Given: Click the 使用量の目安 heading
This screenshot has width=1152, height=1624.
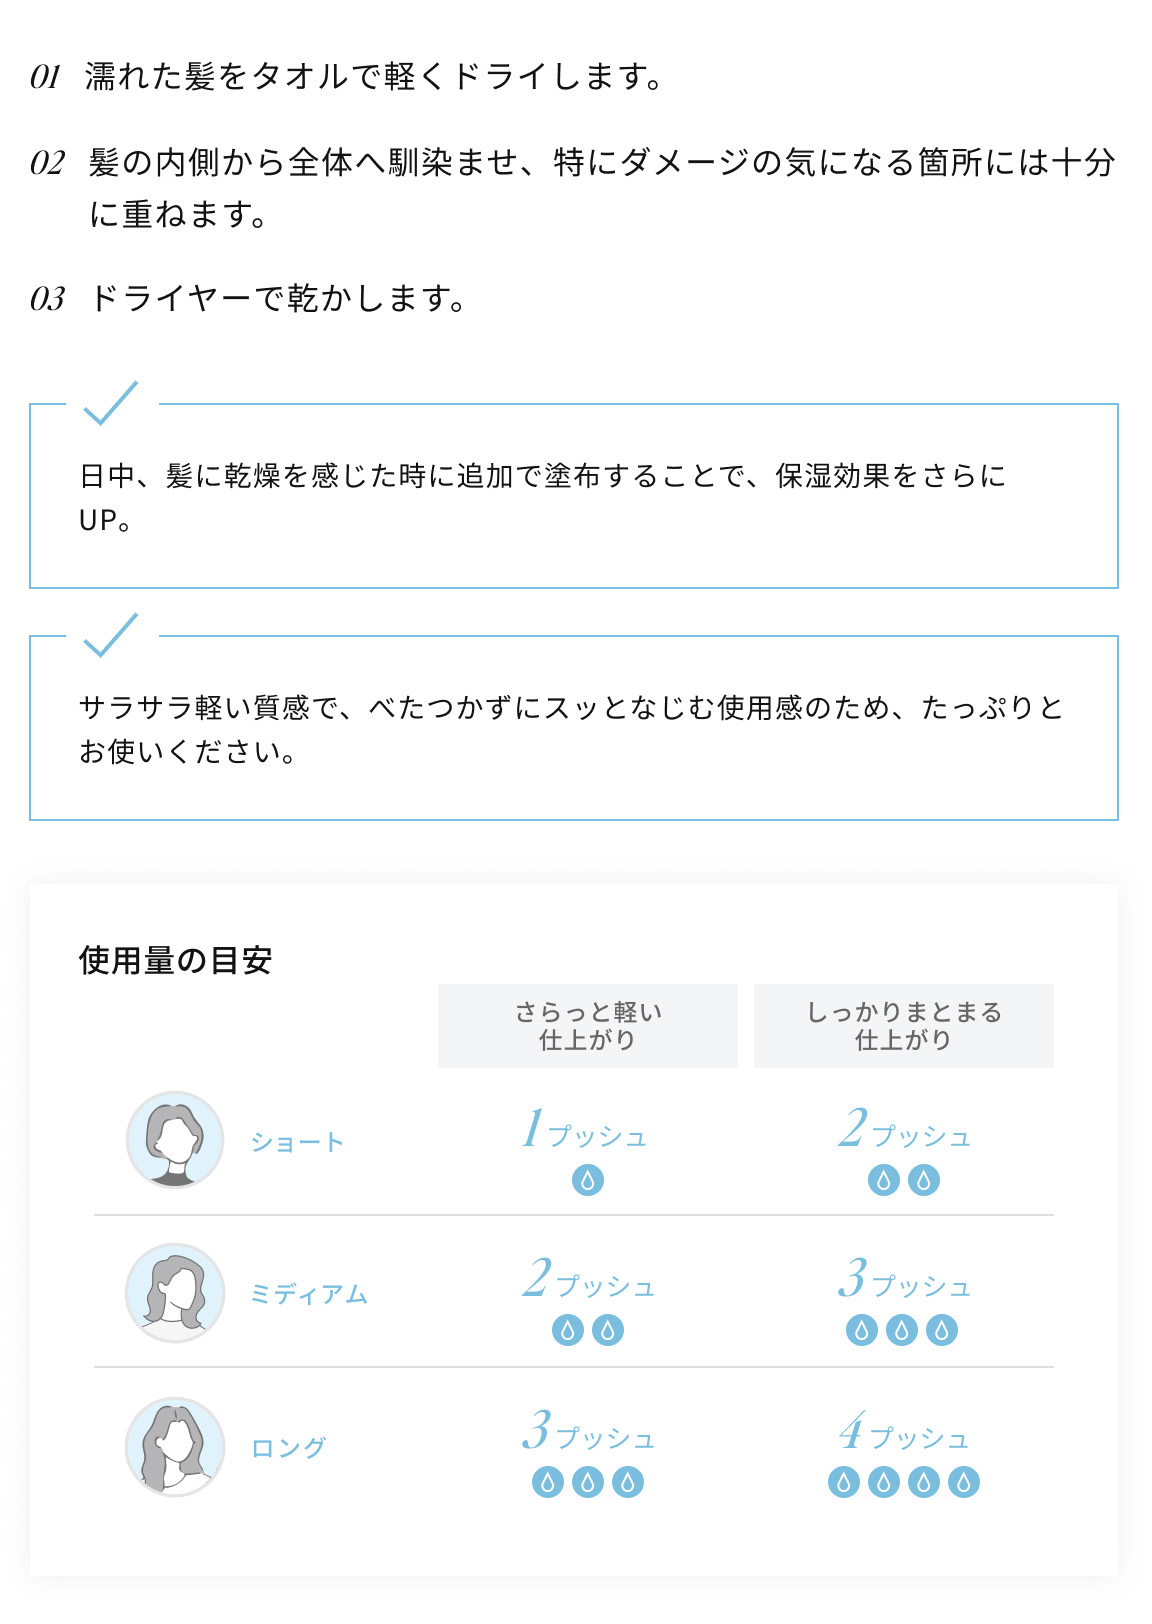Looking at the screenshot, I should coord(176,961).
